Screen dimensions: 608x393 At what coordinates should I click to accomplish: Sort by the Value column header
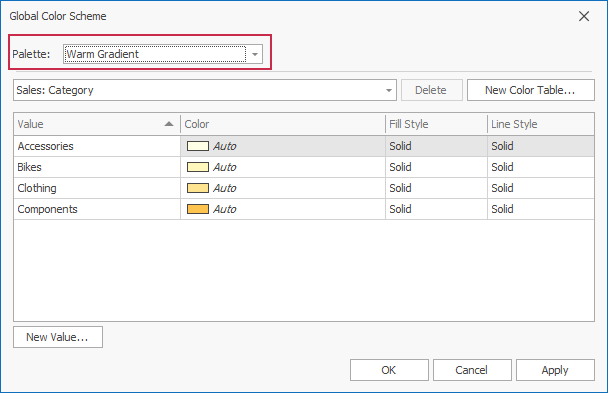[x=97, y=124]
